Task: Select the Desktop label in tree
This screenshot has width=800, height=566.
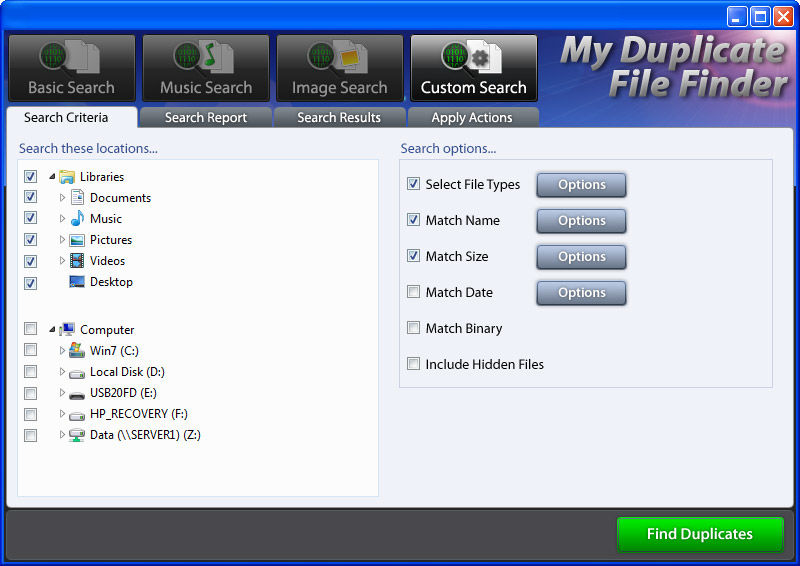Action: 111,282
